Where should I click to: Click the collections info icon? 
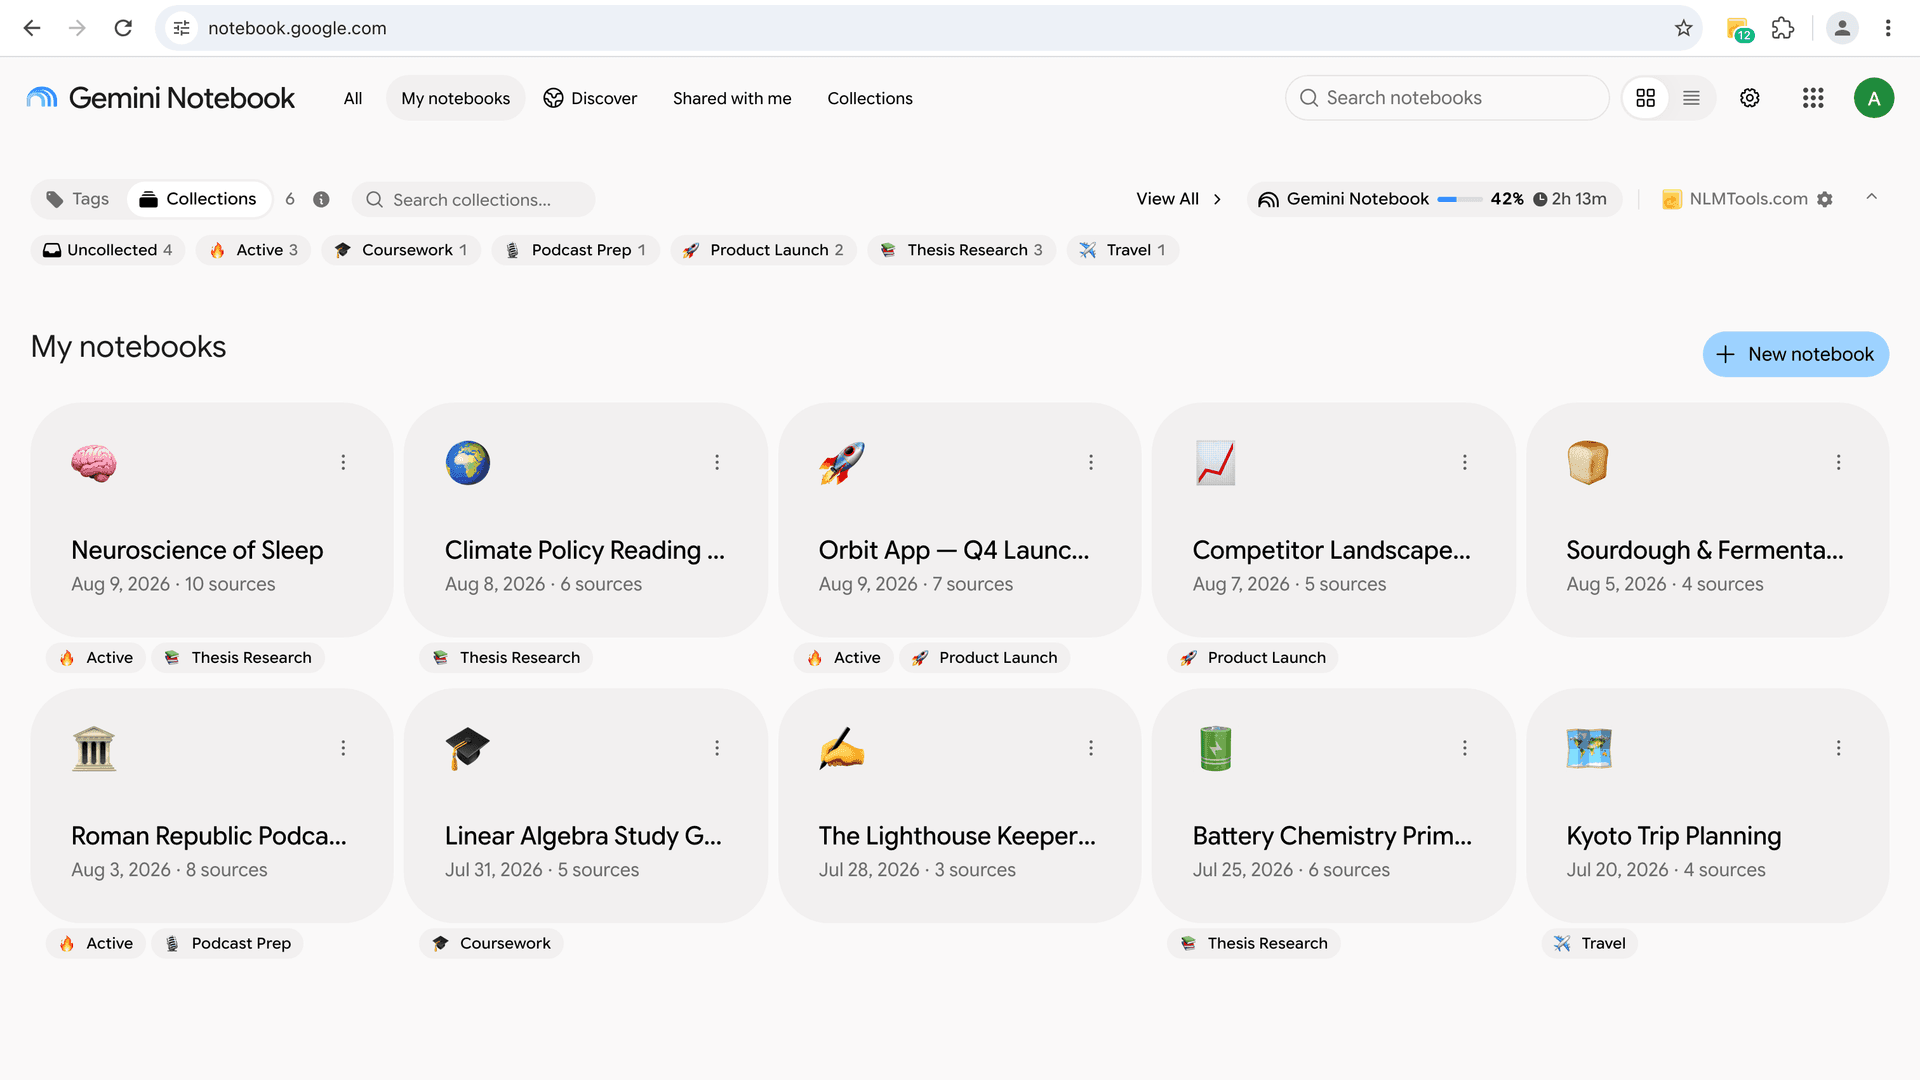[321, 199]
